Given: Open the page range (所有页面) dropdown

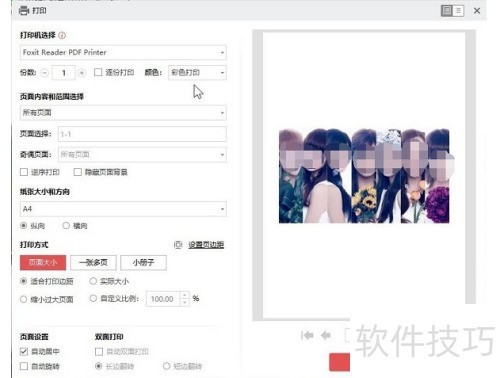Looking at the screenshot, I should pyautogui.click(x=123, y=113).
